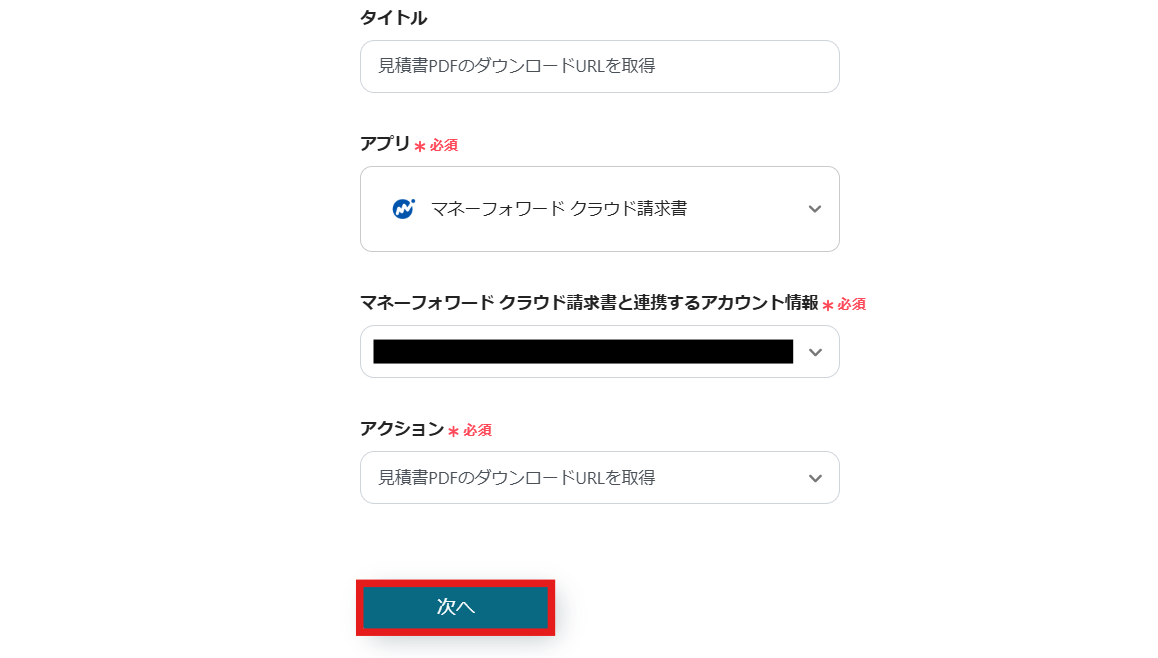Click the 見積書PDFのダウンロードURLを取得 text in the title field
Viewport: 1158px width, 658px height.
tap(516, 66)
